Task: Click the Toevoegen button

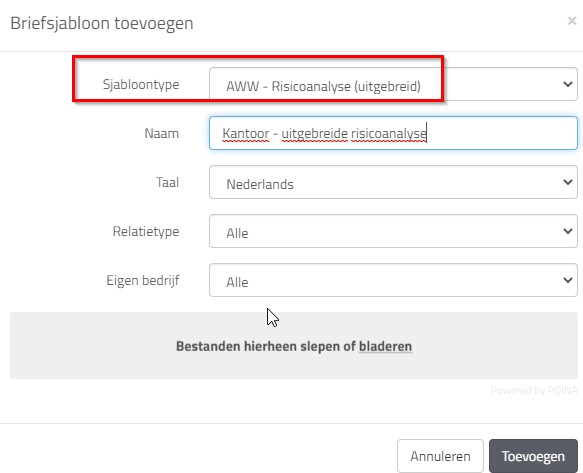Action: point(533,456)
